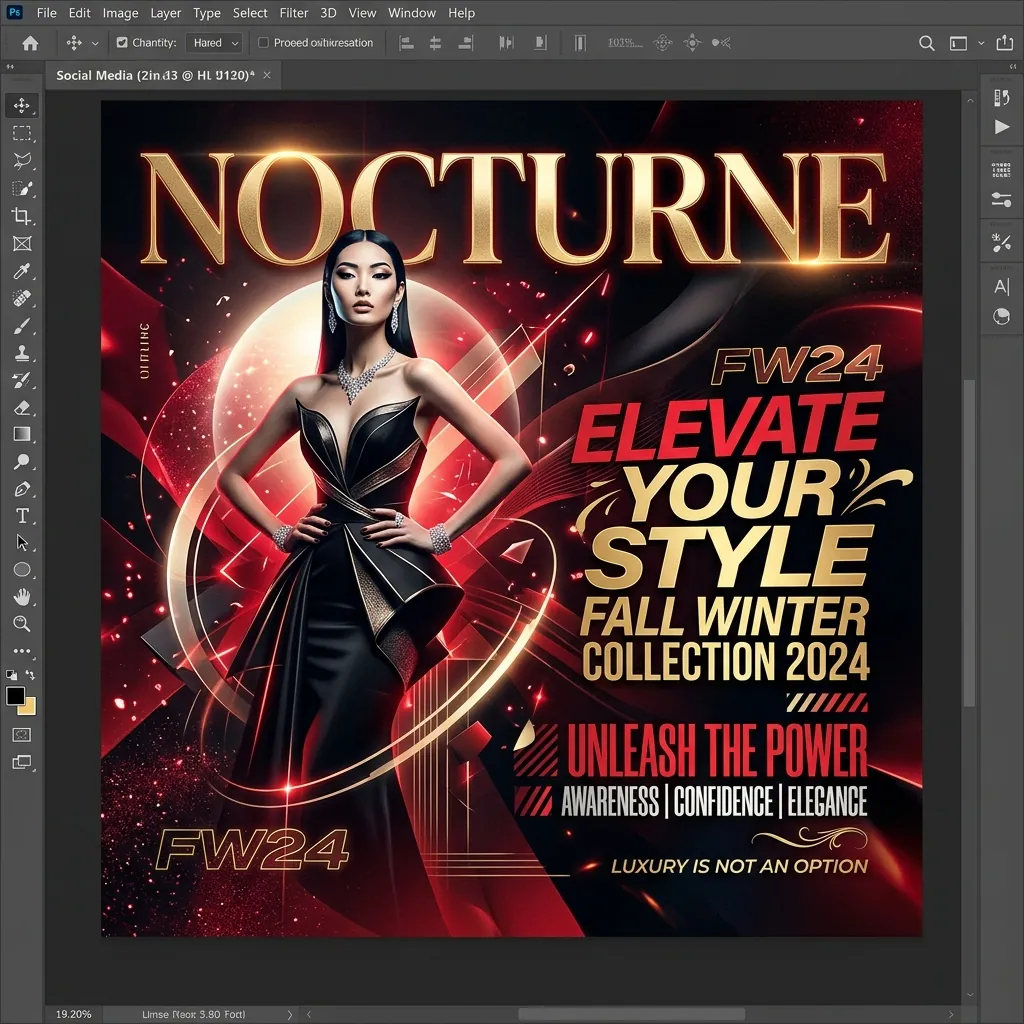The width and height of the screenshot is (1024, 1024).
Task: Click the horizontal scrollbar thumb
Action: 632,1014
